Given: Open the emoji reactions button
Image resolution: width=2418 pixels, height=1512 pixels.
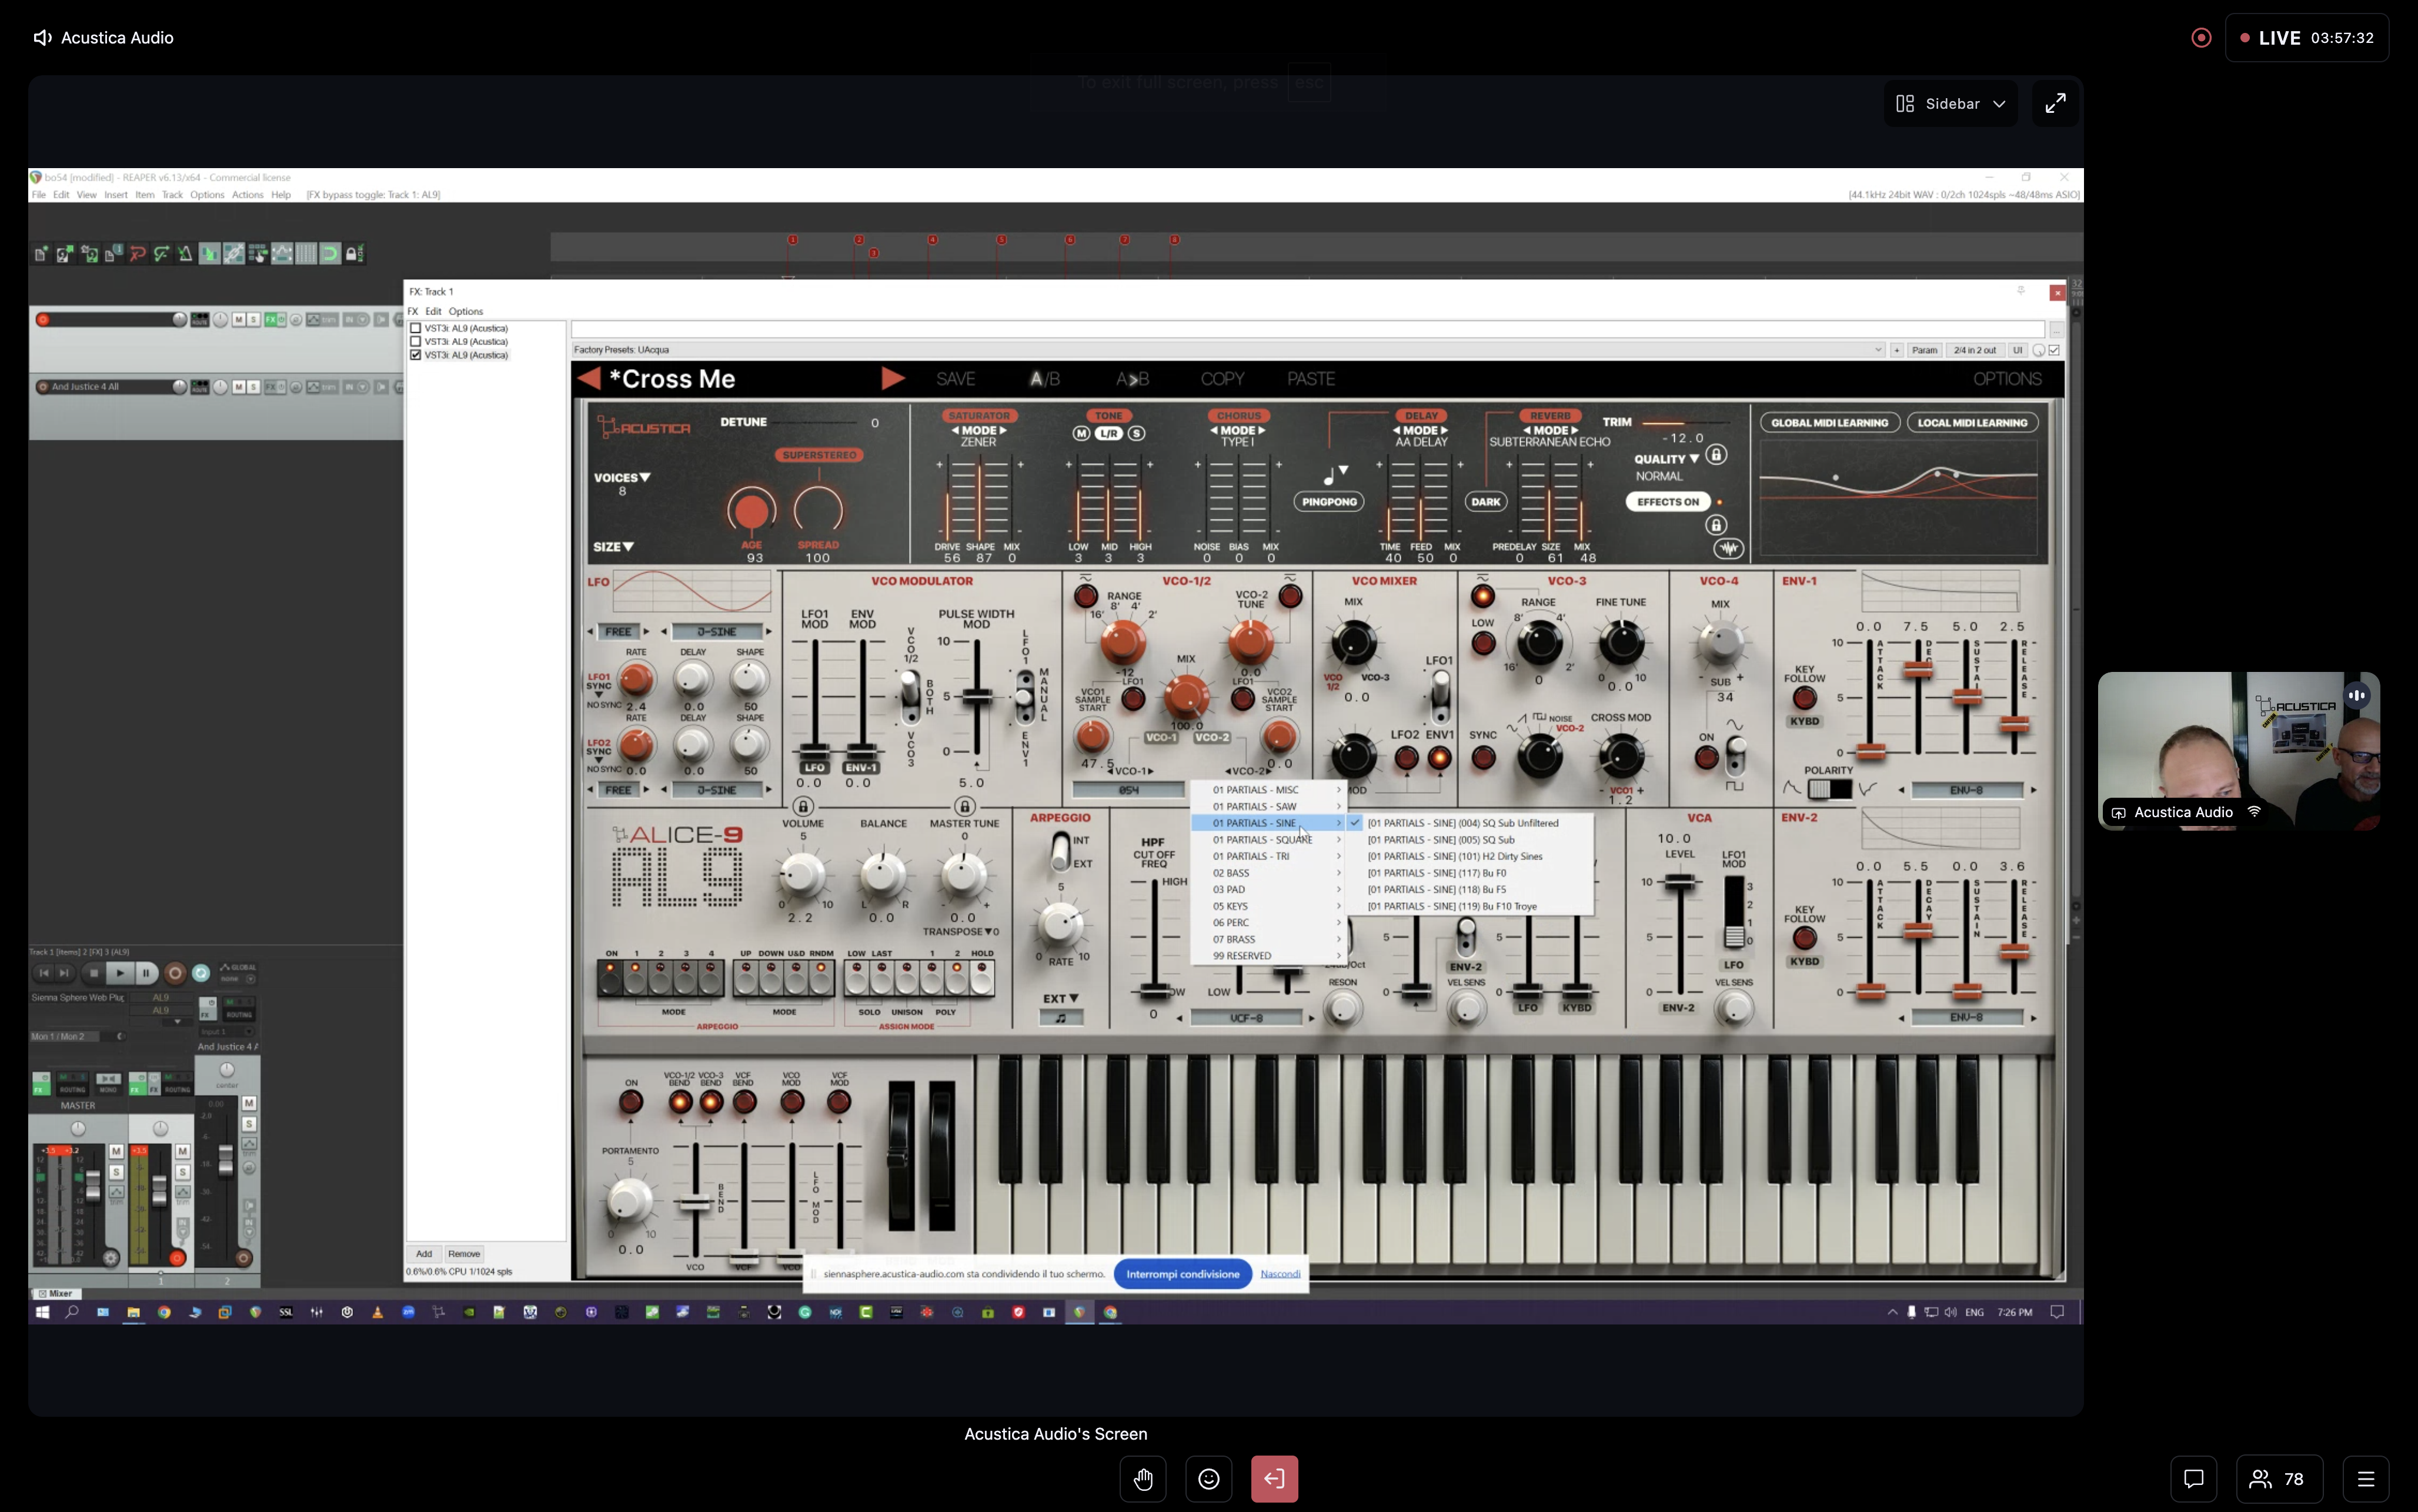Looking at the screenshot, I should 1209,1479.
